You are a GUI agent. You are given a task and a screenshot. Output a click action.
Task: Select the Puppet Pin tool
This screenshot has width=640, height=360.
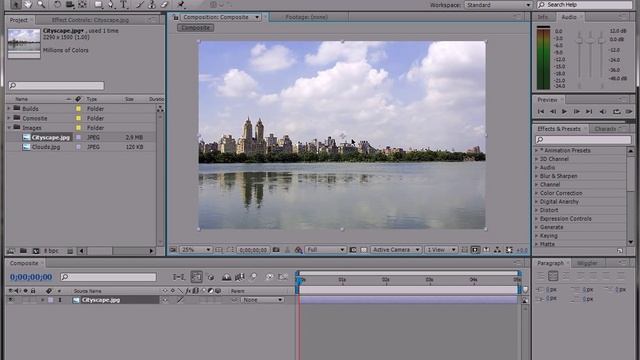click(181, 4)
